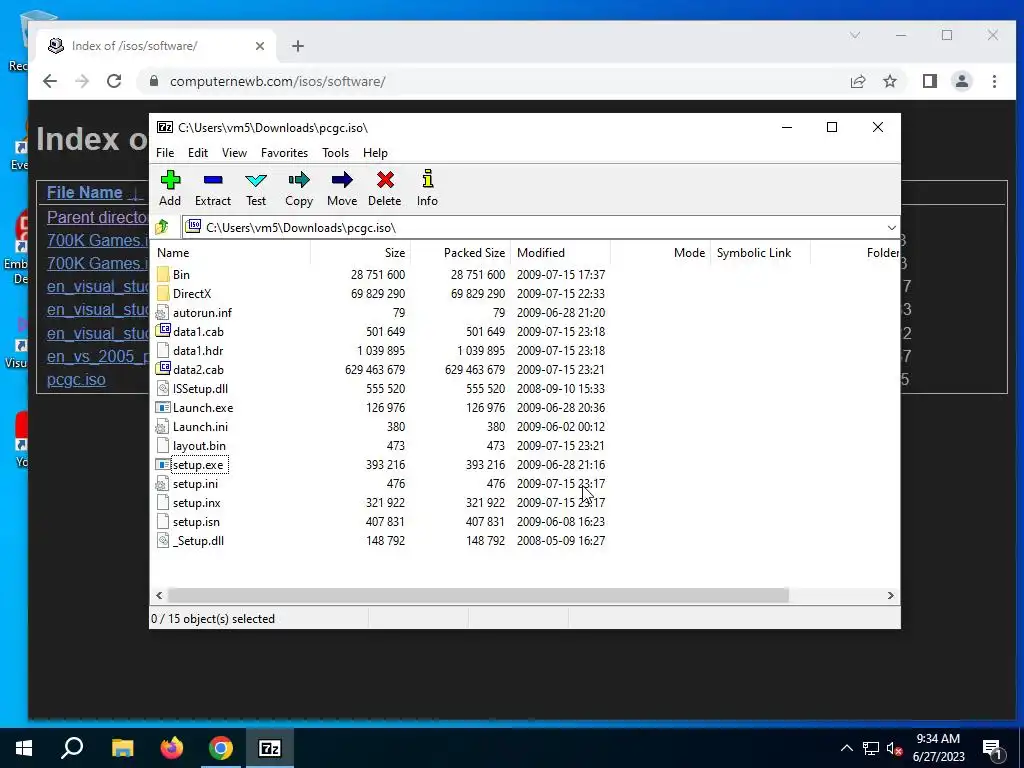The height and width of the screenshot is (768, 1024).
Task: Bookmark this page with the star icon
Action: [x=890, y=82]
